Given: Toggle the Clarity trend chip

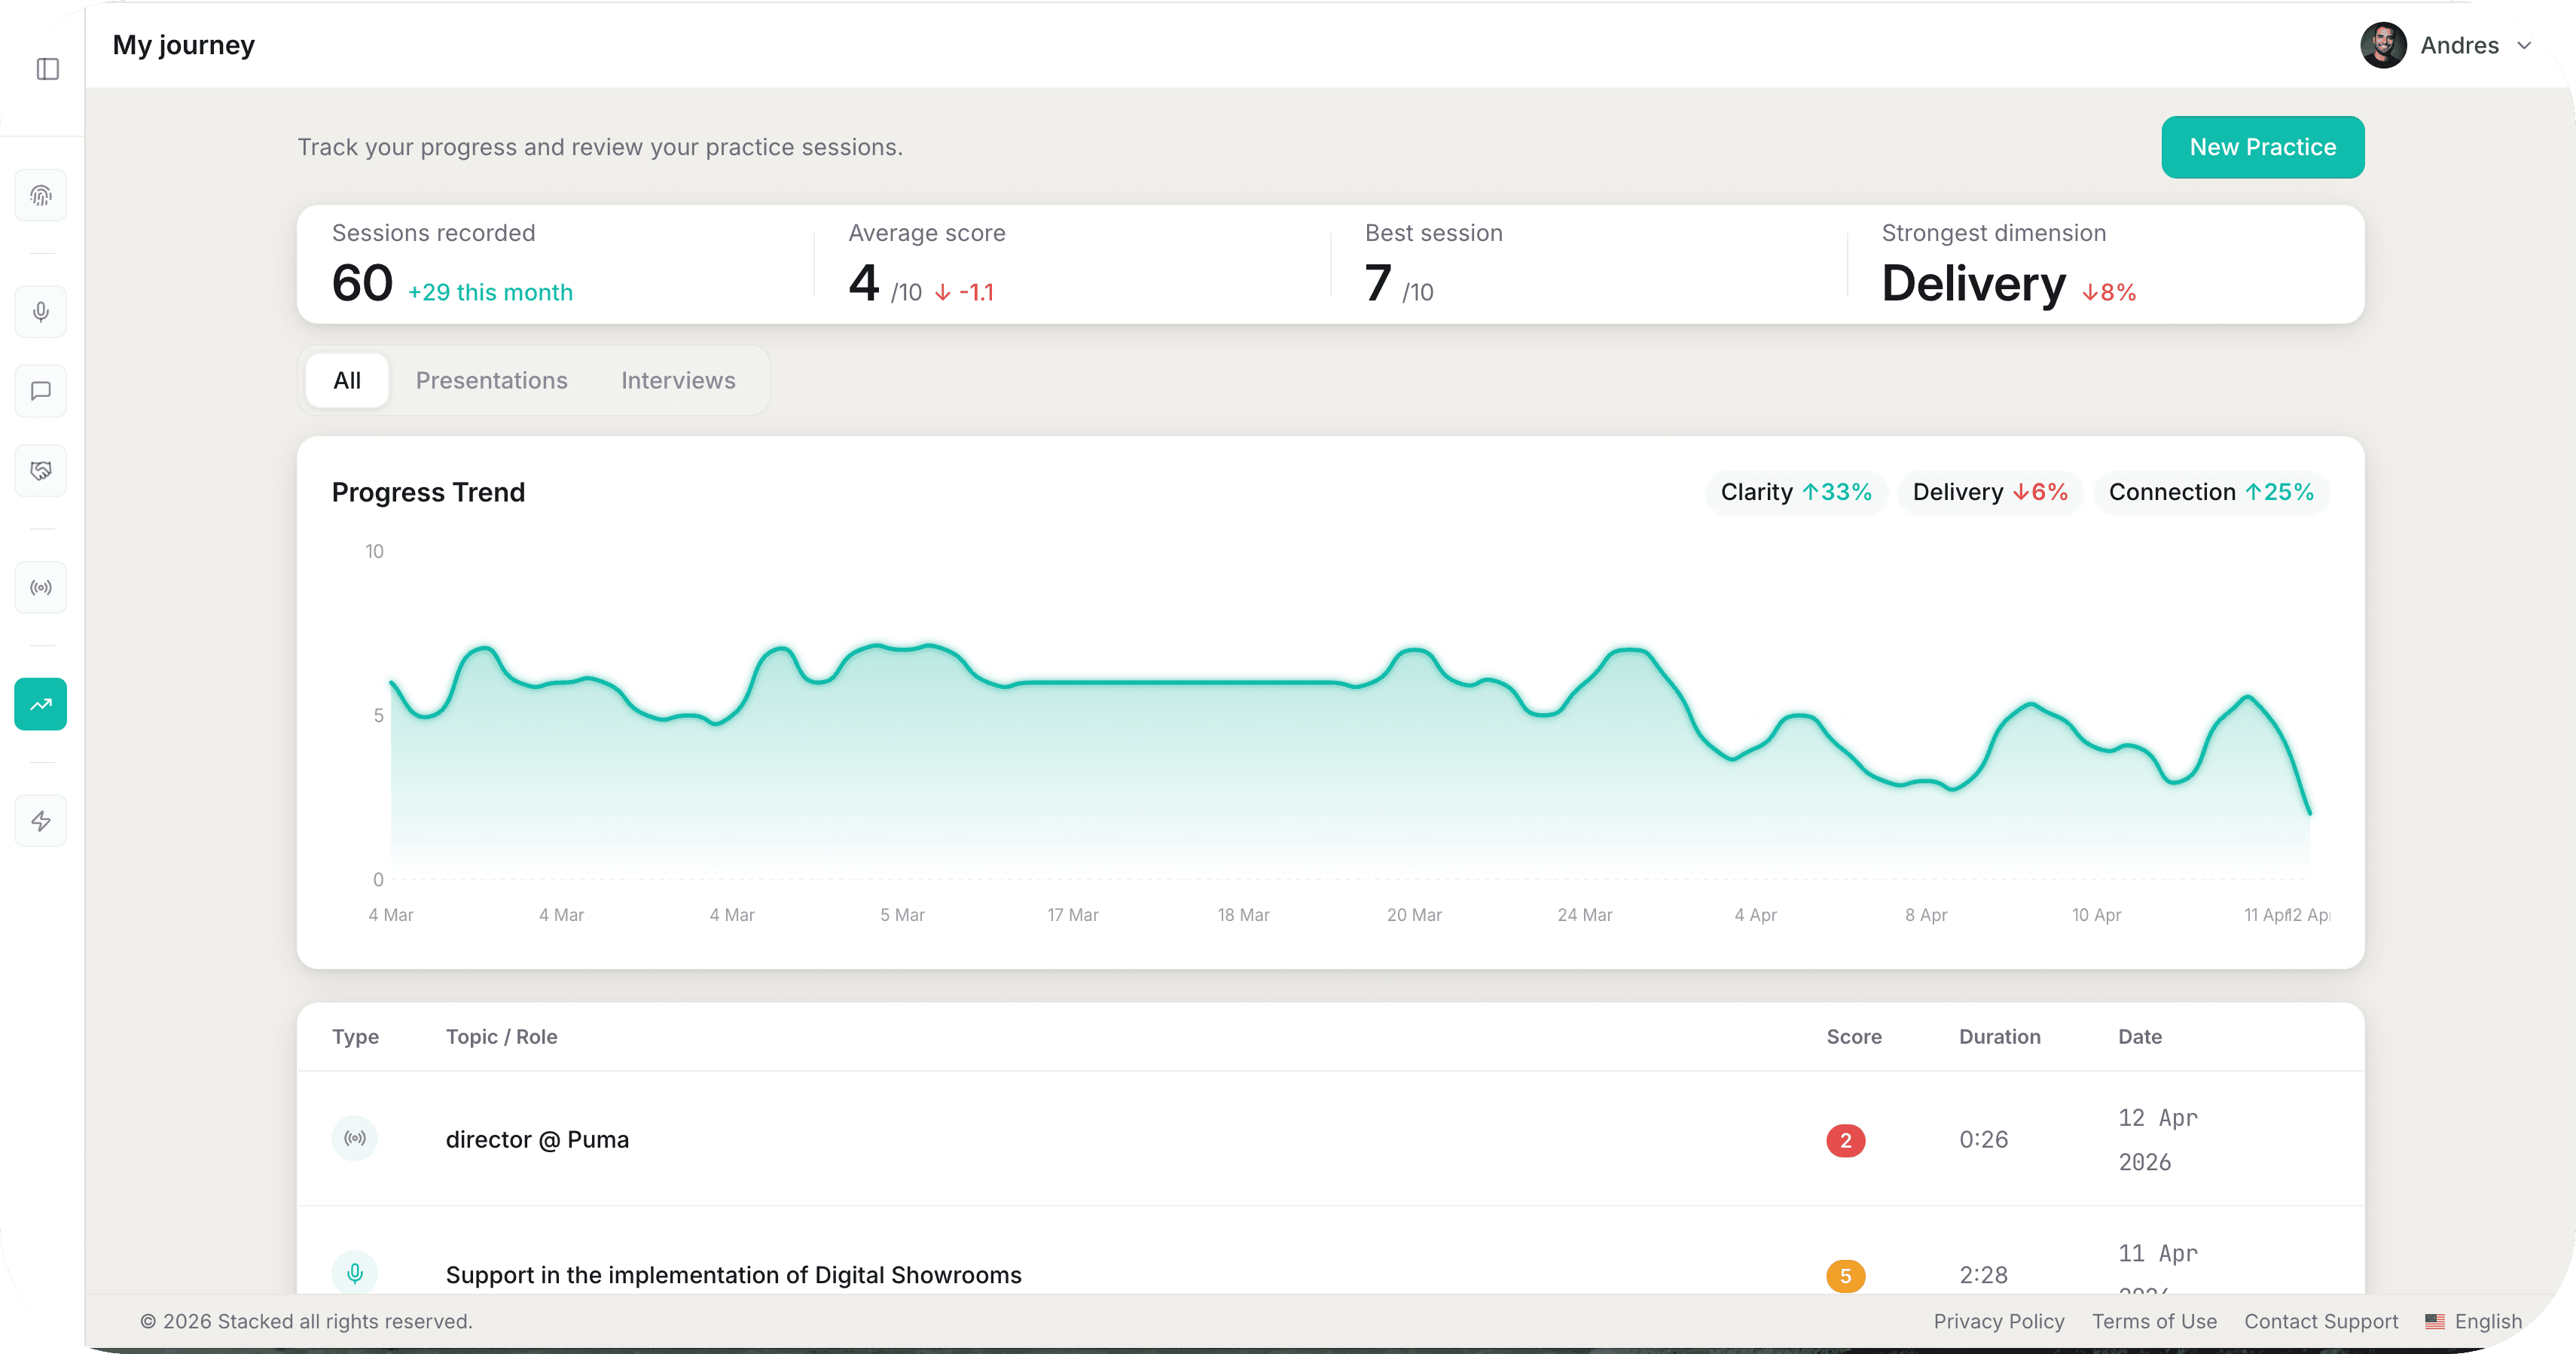Looking at the screenshot, I should coord(1795,492).
